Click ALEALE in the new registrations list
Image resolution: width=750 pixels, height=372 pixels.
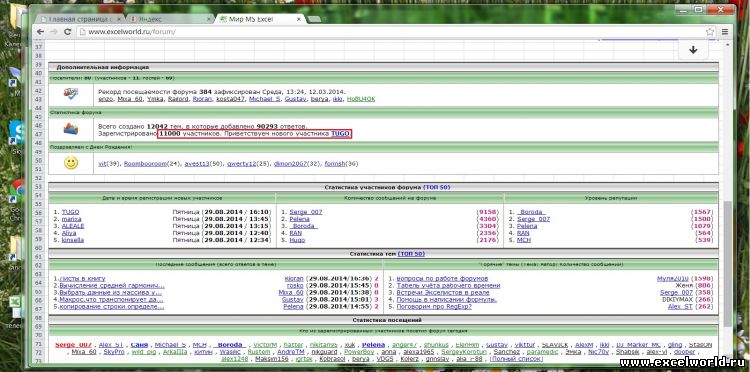(x=73, y=226)
